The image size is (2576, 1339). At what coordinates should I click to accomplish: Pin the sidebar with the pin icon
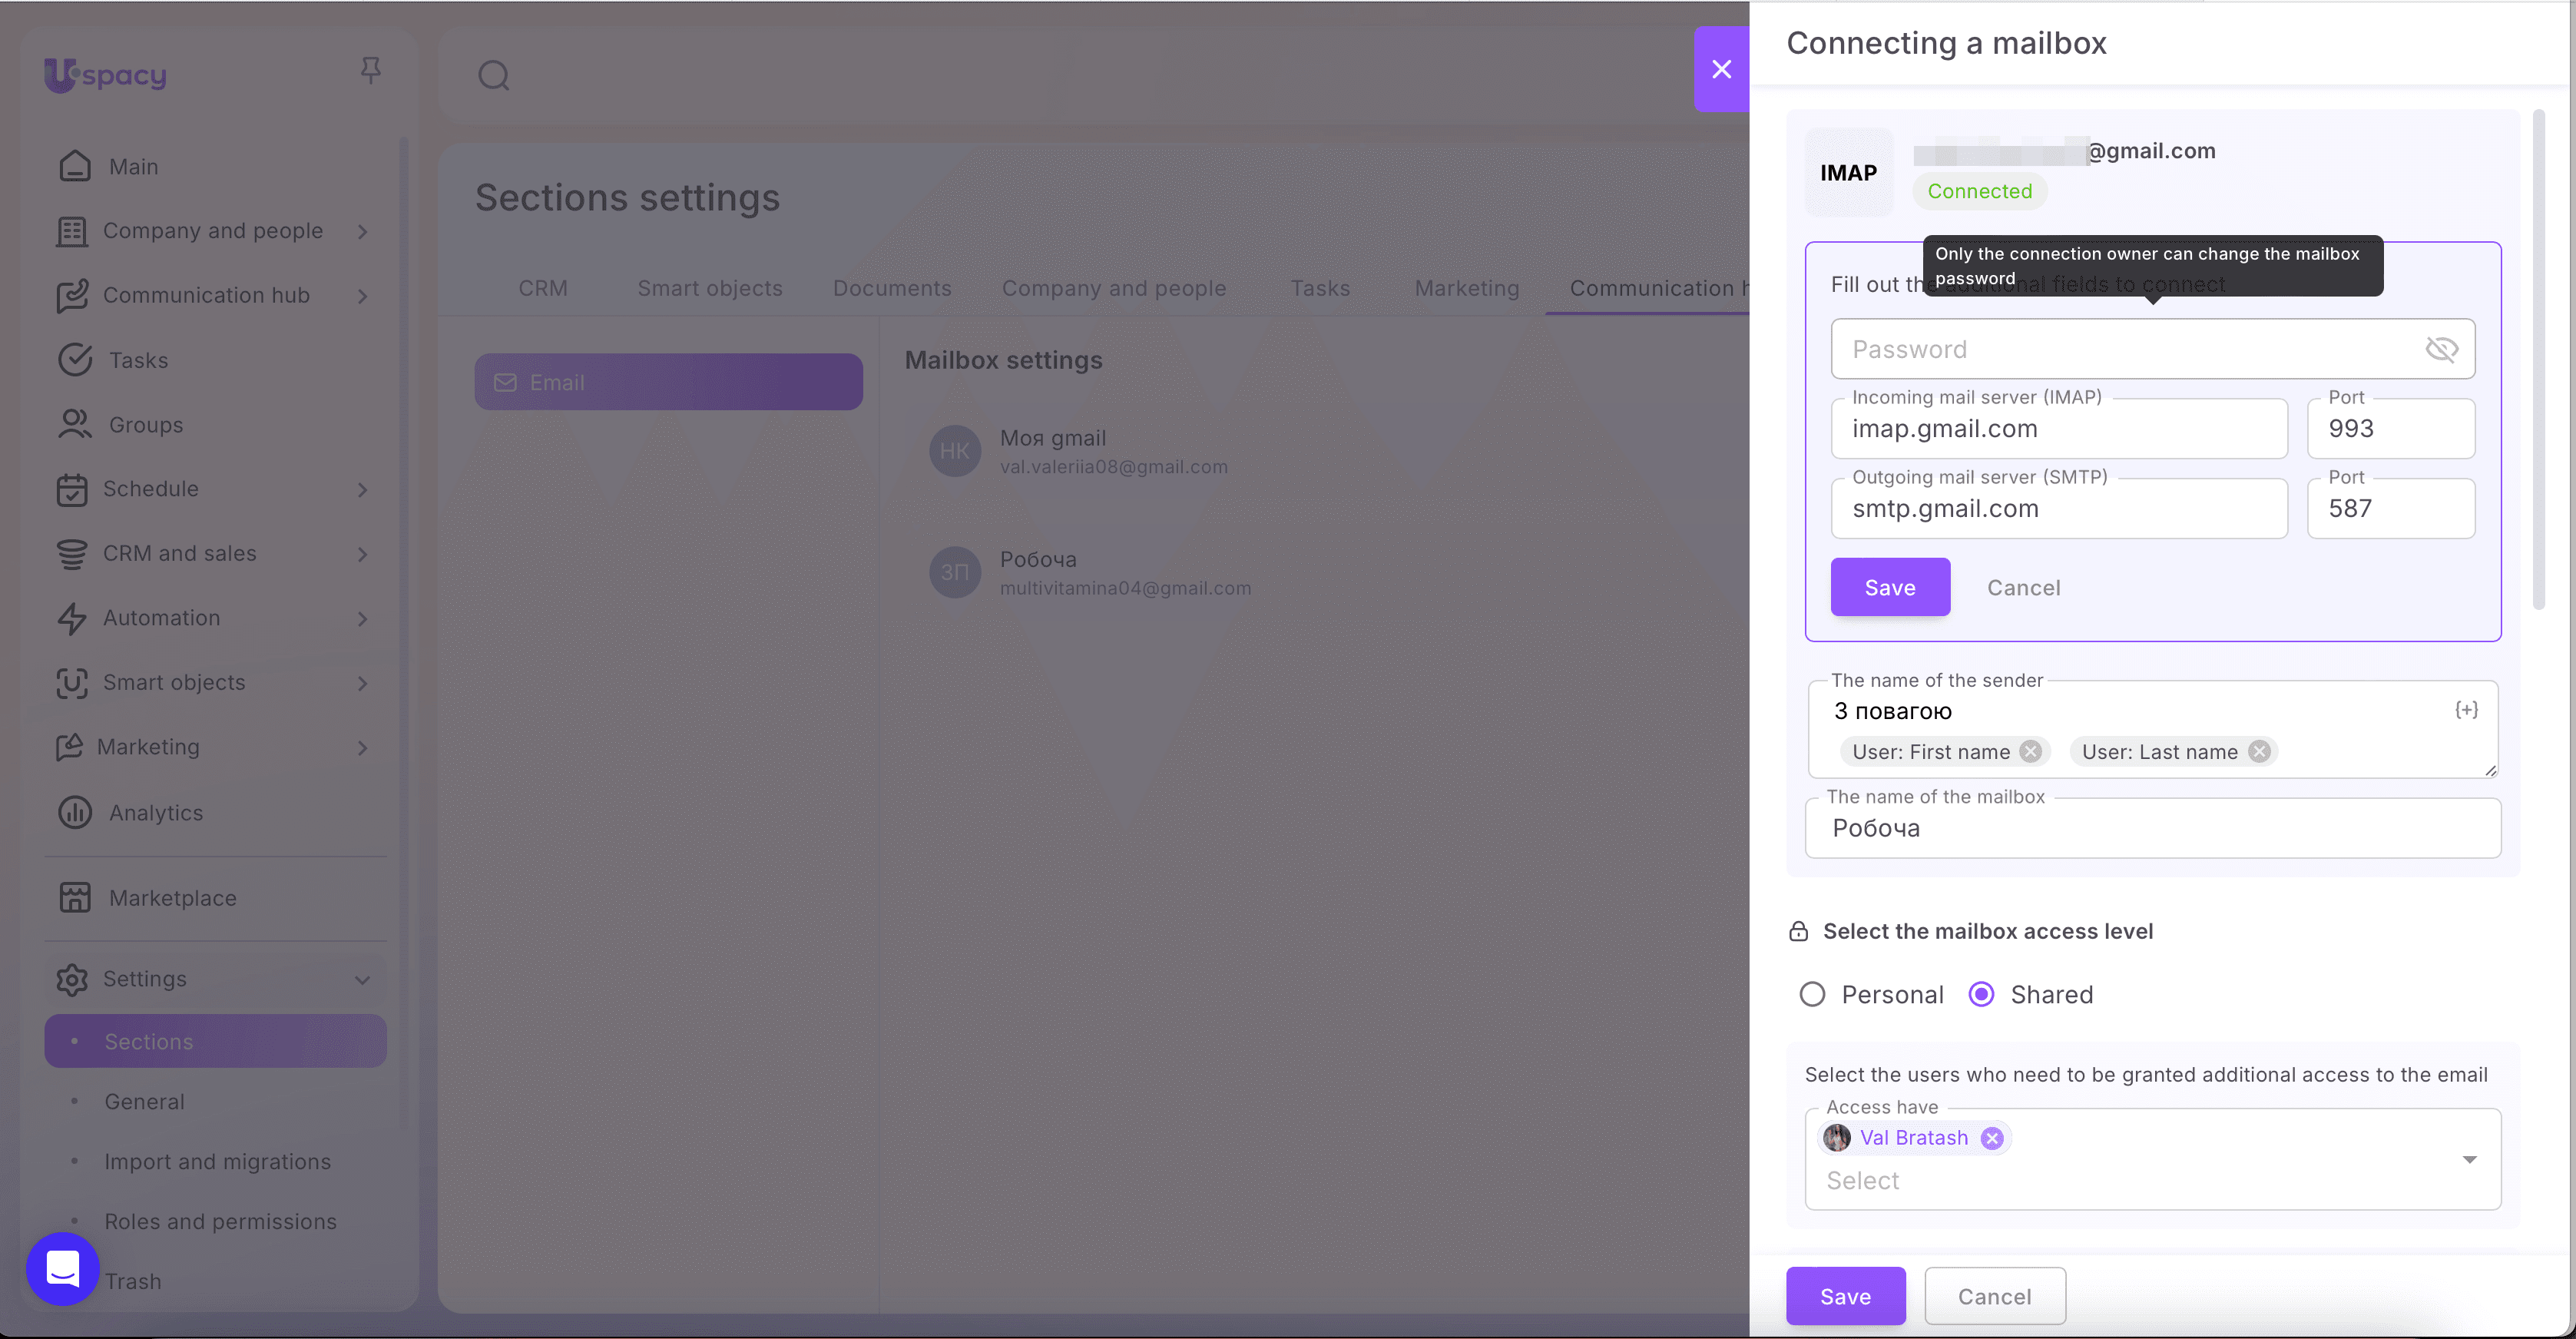click(370, 70)
